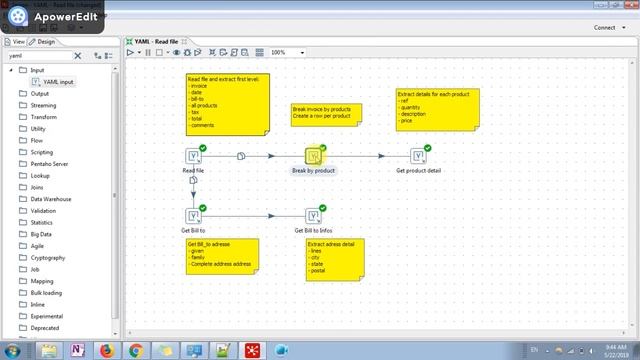Click the canvas horizontal scrollbar
Screen dimensions: 640x360
pos(377,333)
